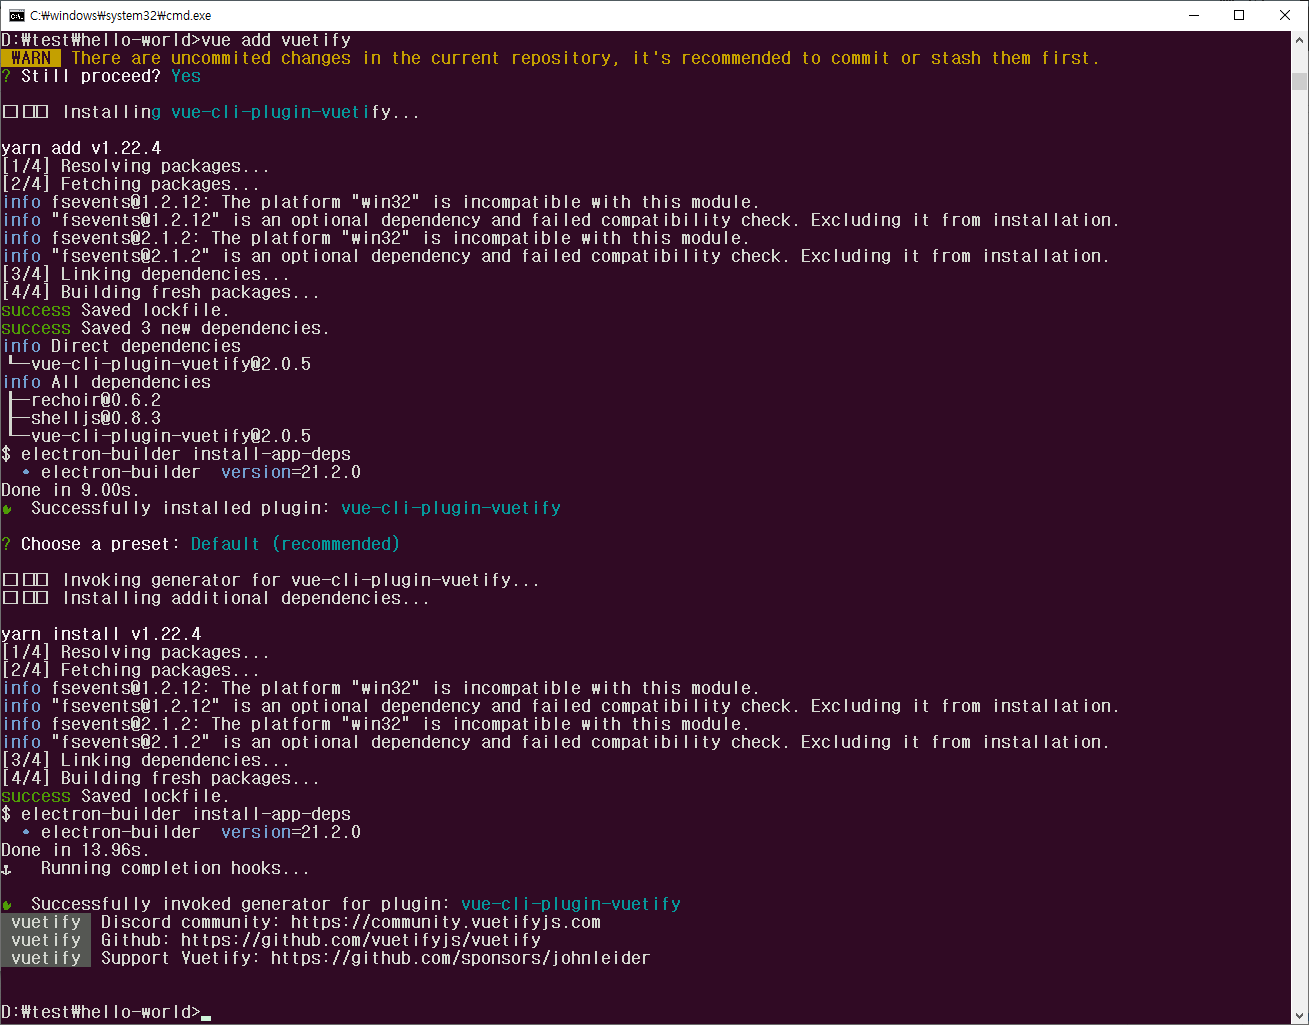The image size is (1309, 1025).
Task: Click the scrollbar down arrow
Action: 1300,1015
